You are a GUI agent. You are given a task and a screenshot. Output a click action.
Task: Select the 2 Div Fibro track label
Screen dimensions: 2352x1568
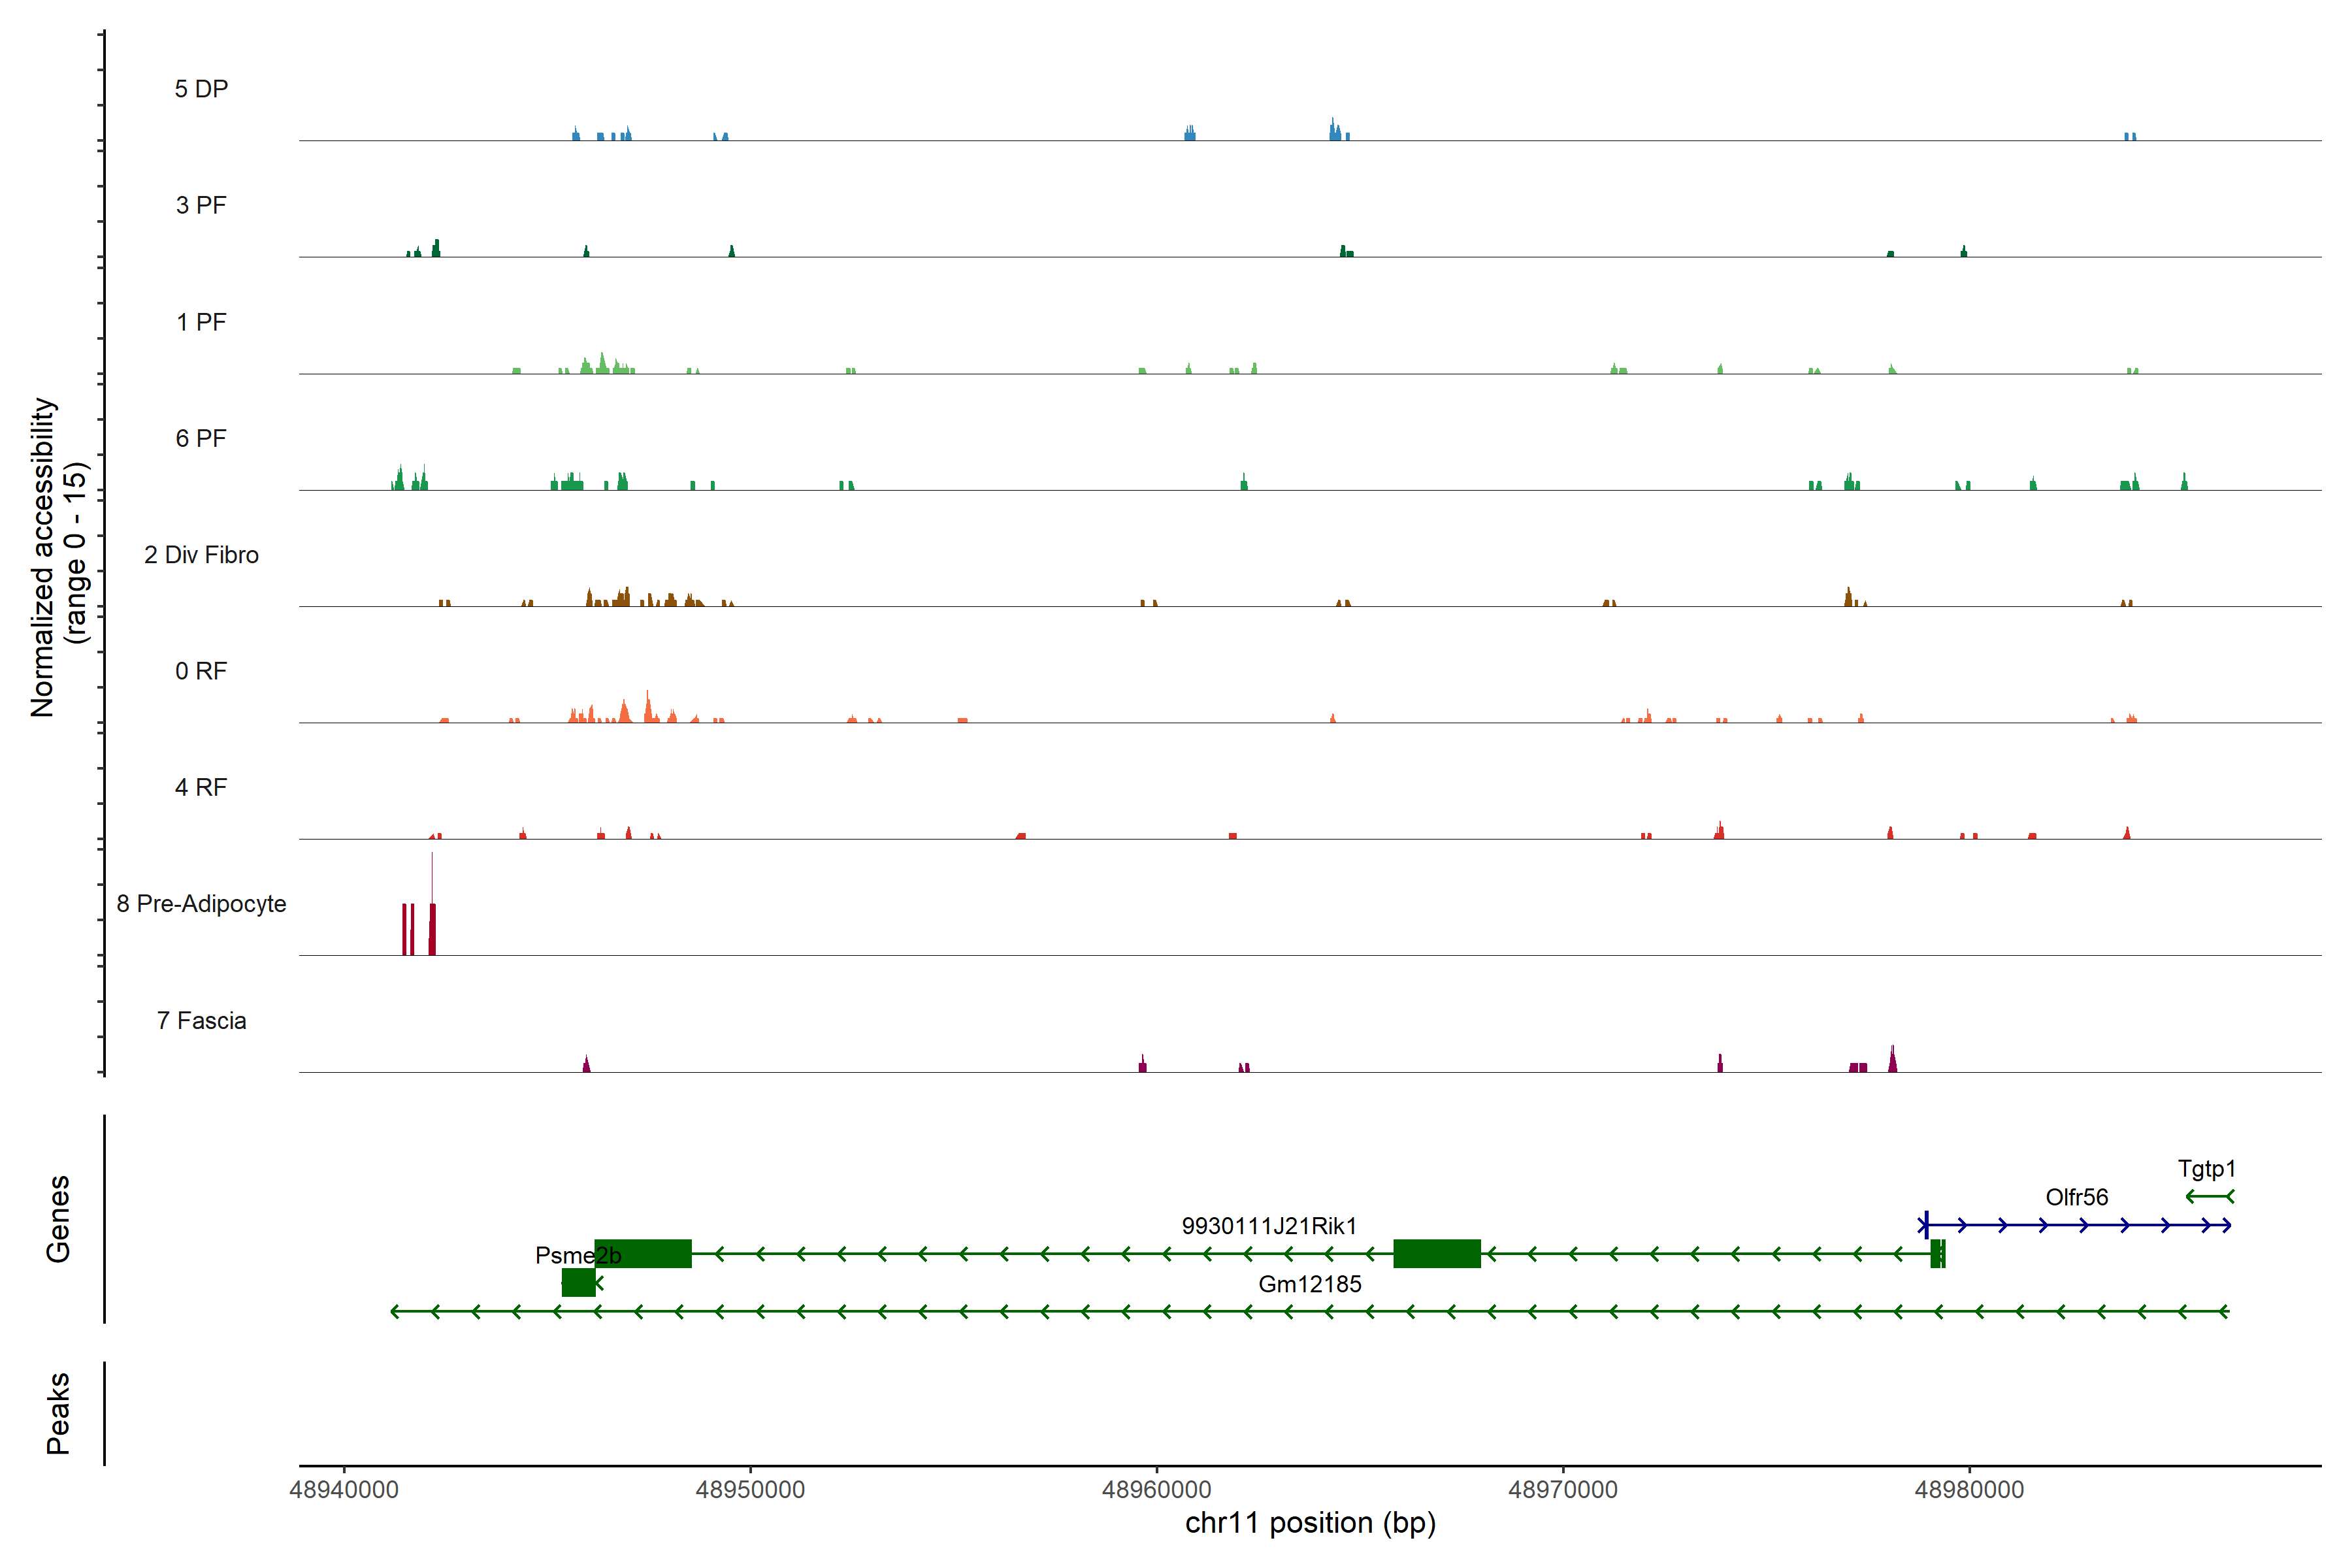point(201,555)
